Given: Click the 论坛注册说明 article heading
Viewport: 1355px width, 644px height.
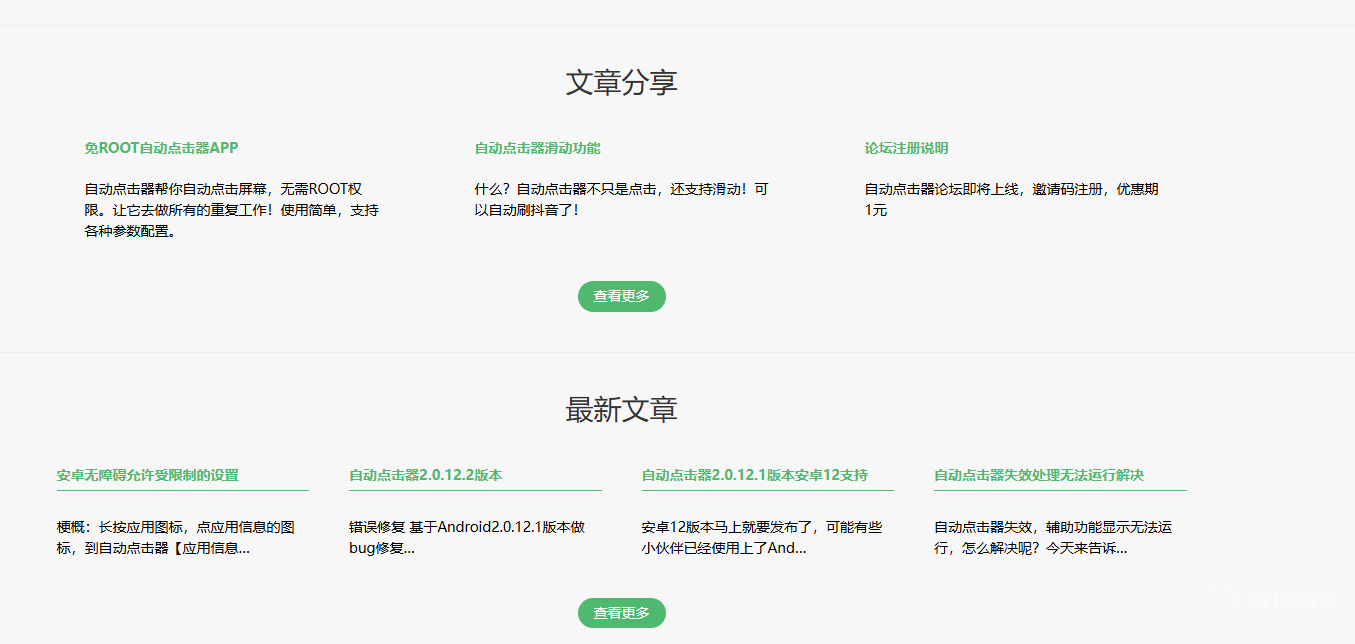Looking at the screenshot, I should coord(906,148).
